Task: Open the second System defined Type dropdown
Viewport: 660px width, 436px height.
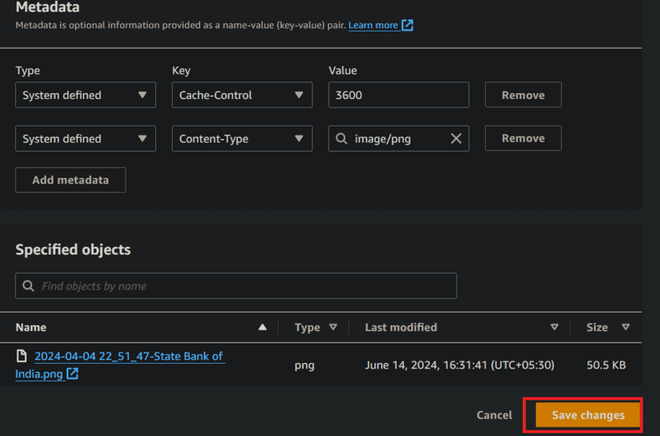Action: tap(85, 139)
